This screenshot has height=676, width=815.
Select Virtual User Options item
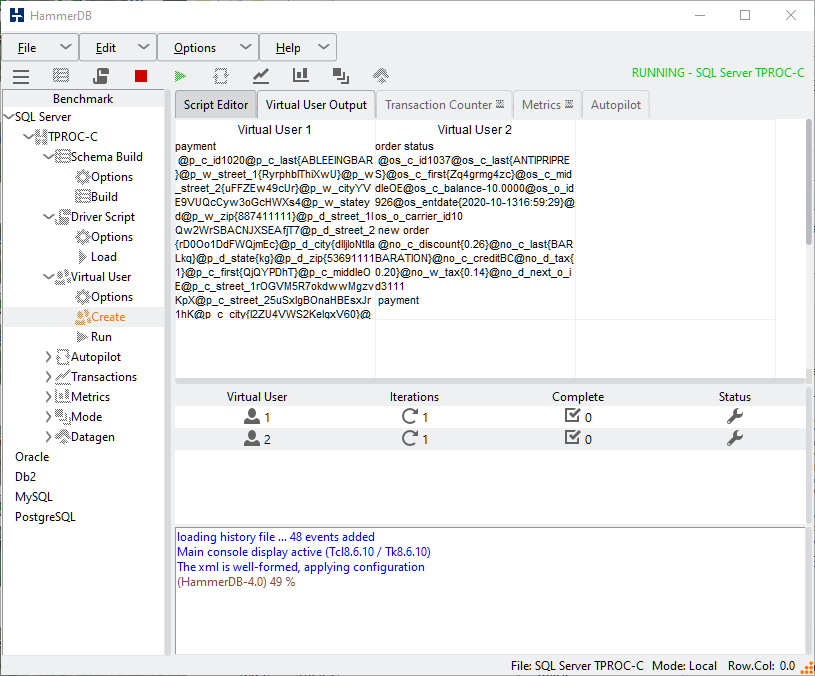(x=104, y=297)
